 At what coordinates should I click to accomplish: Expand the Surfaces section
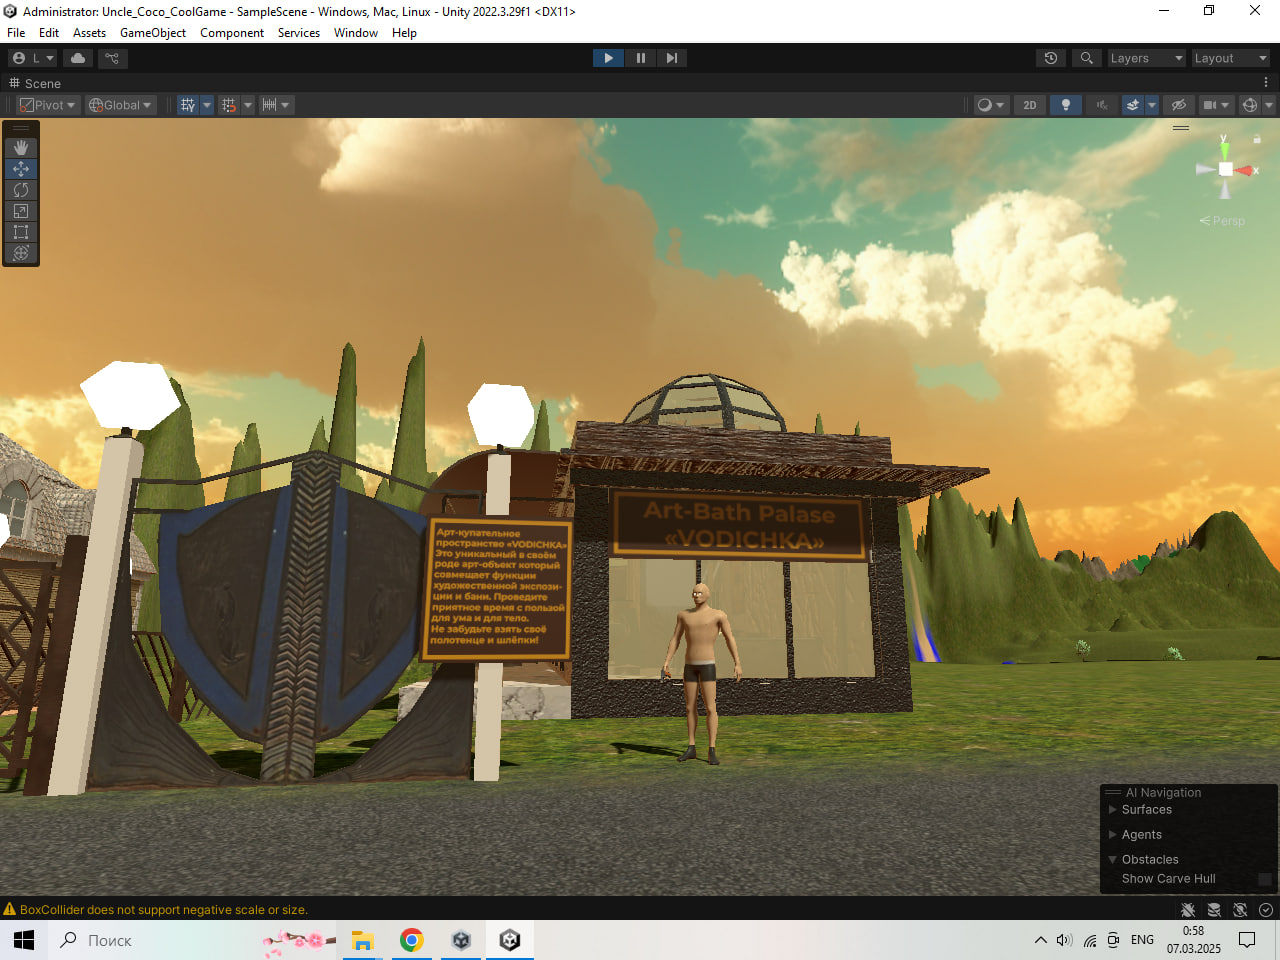1112,810
